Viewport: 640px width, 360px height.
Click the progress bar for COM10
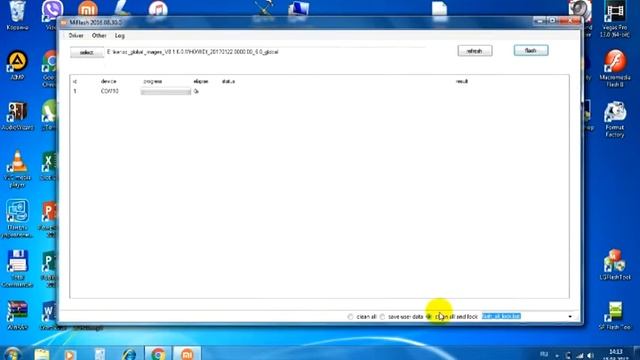click(x=166, y=92)
